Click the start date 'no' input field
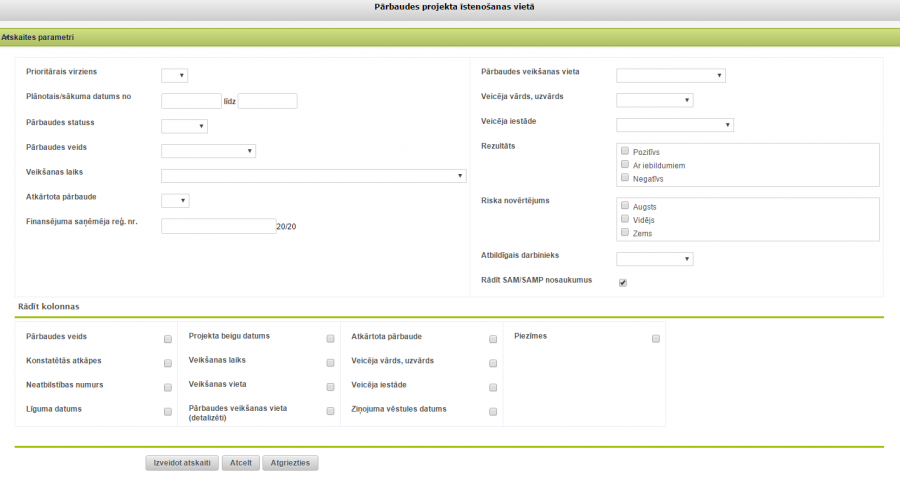 (191, 101)
